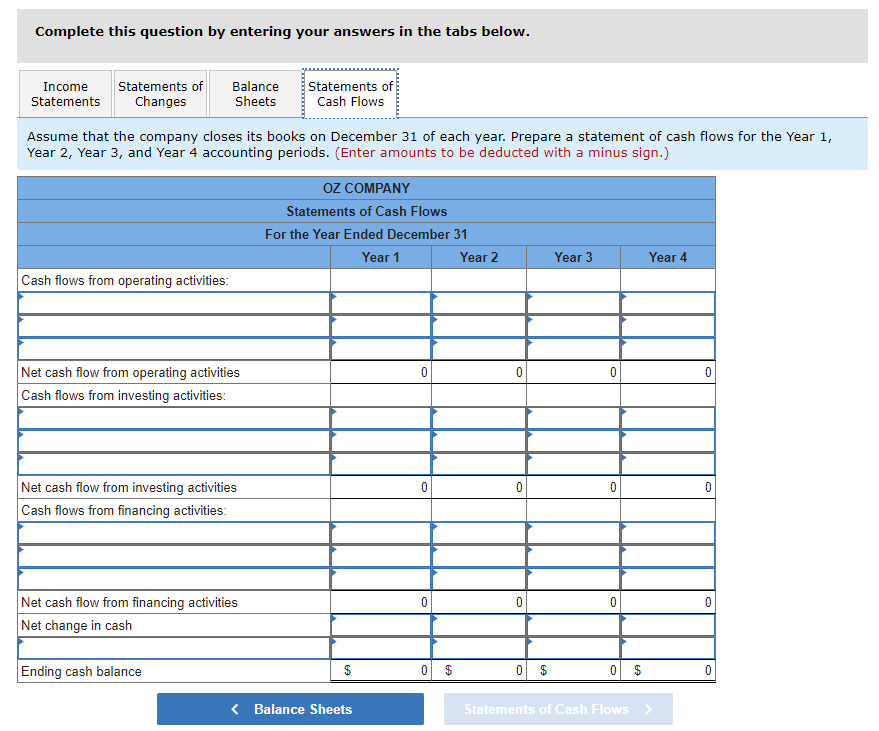This screenshot has width=879, height=731.
Task: Click the disabled Statements of Cash Flows next button
Action: coord(558,709)
